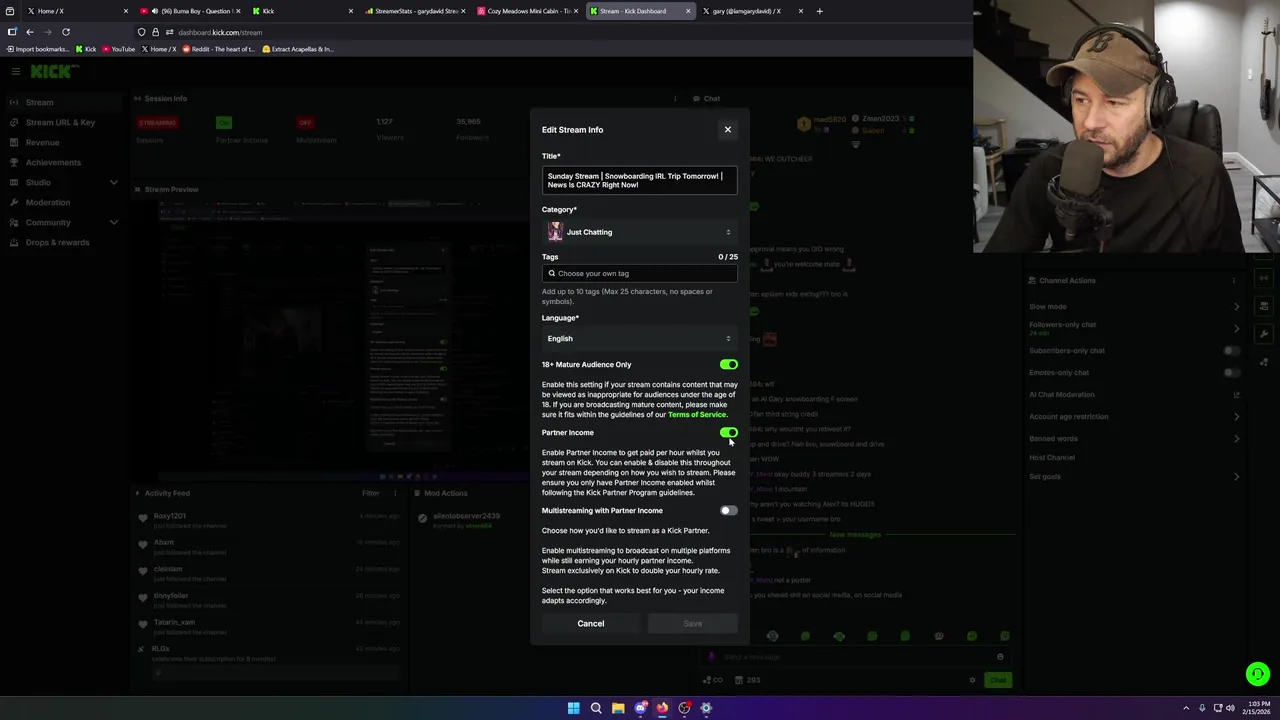The width and height of the screenshot is (1280, 720).
Task: Open Extract Acapellas bookmark
Action: tap(298, 49)
